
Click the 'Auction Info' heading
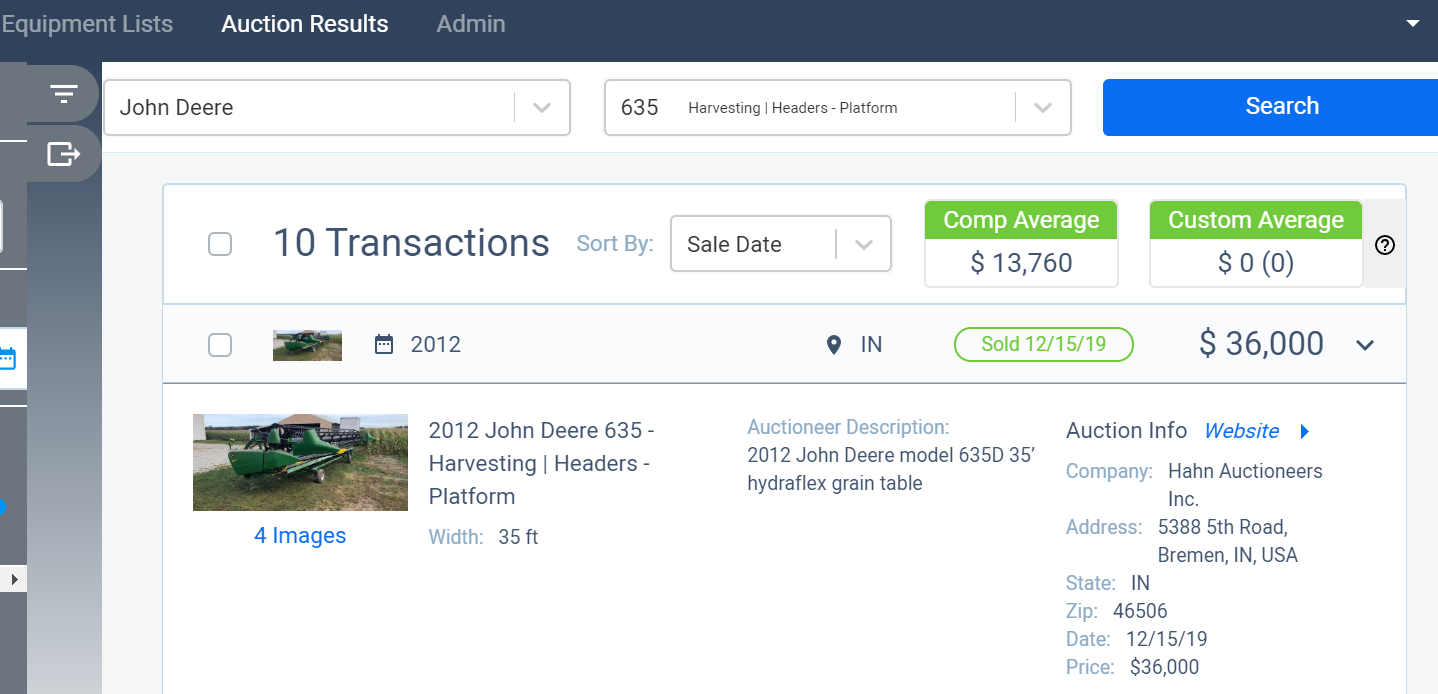[1126, 431]
